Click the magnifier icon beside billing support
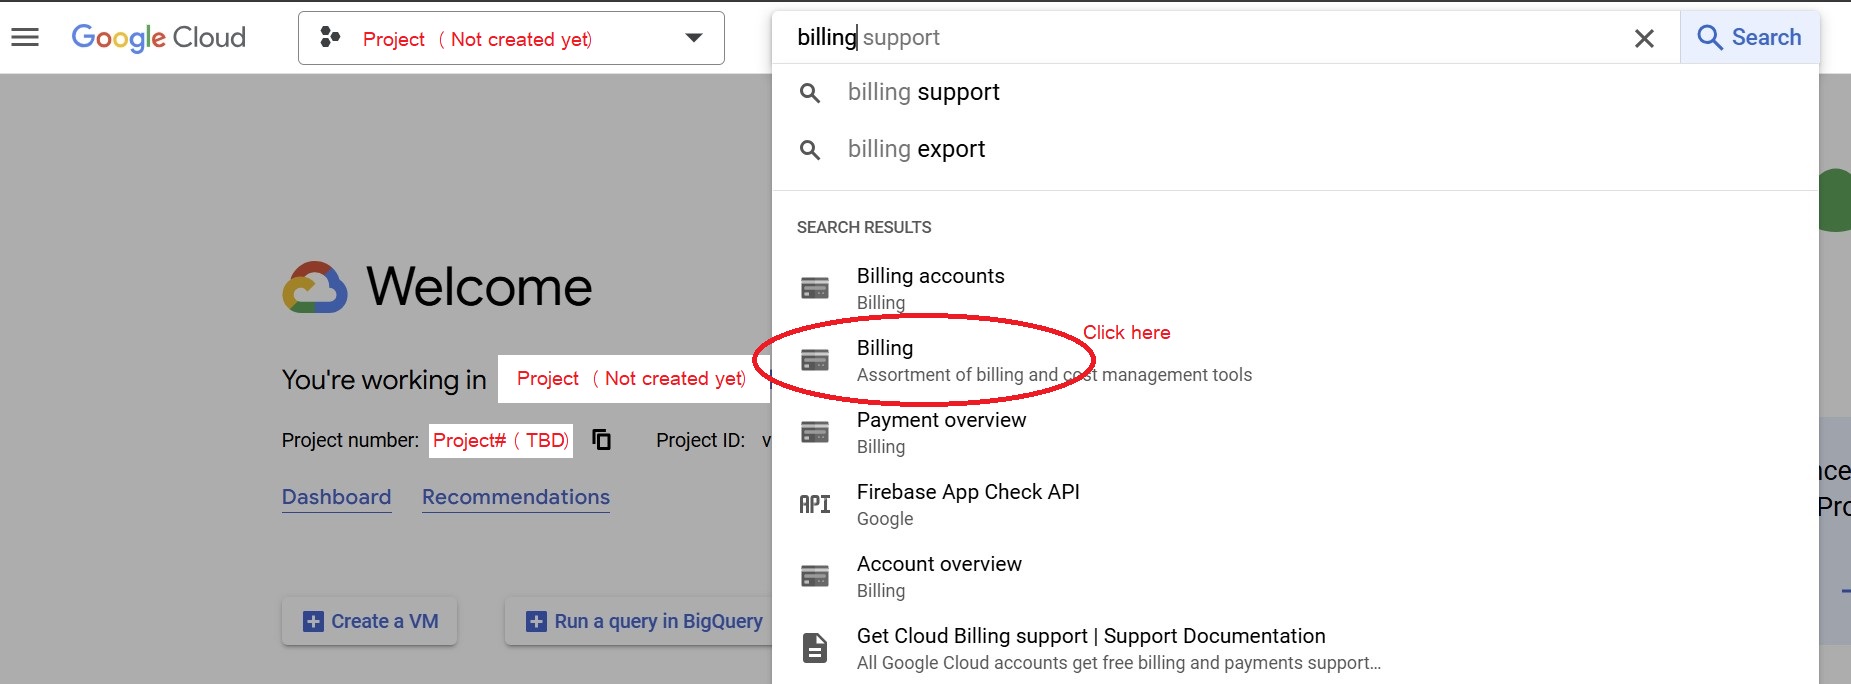 [810, 93]
